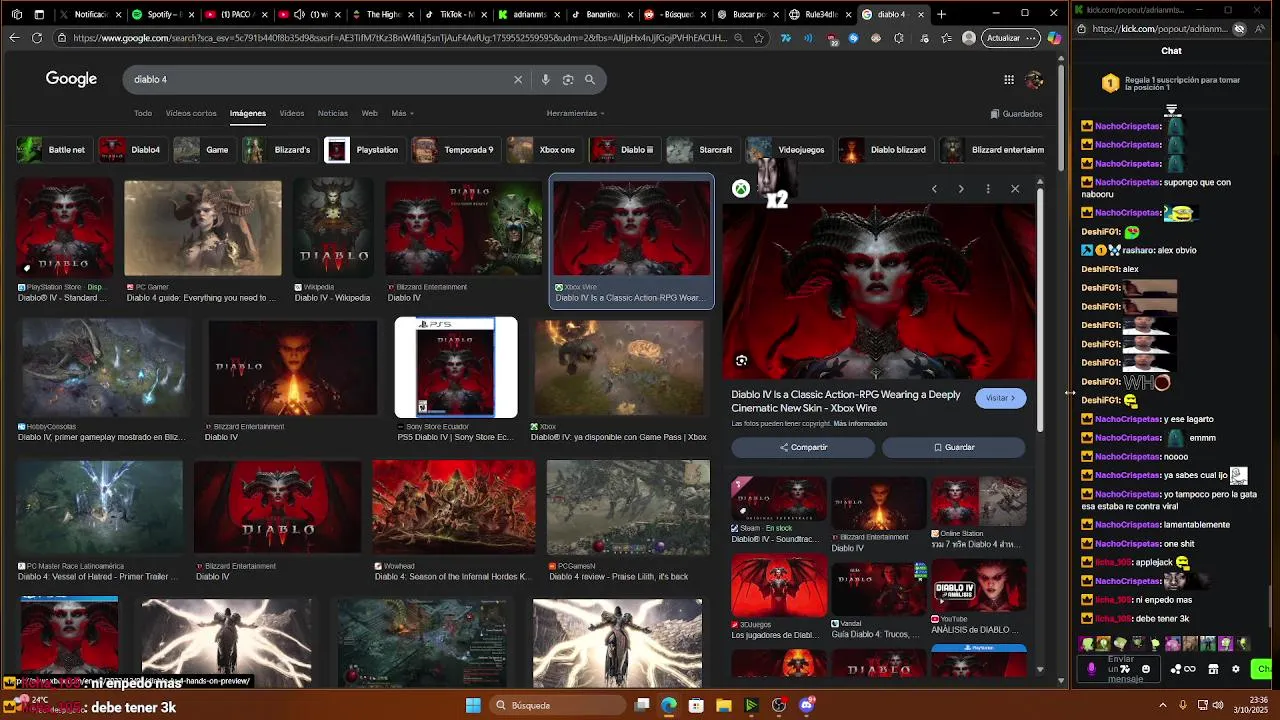
Task: Start voice search with microphone icon
Action: [545, 79]
